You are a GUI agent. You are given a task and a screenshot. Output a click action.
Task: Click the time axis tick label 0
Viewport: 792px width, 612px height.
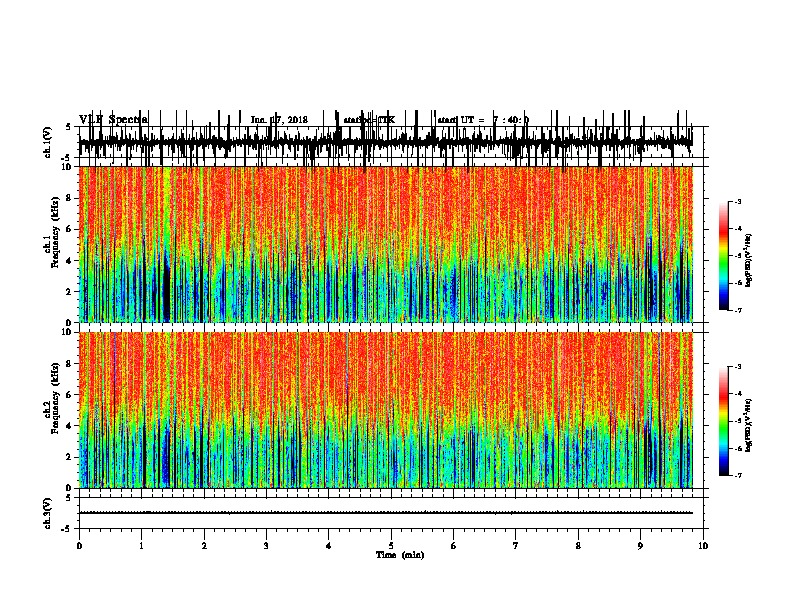[x=79, y=546]
